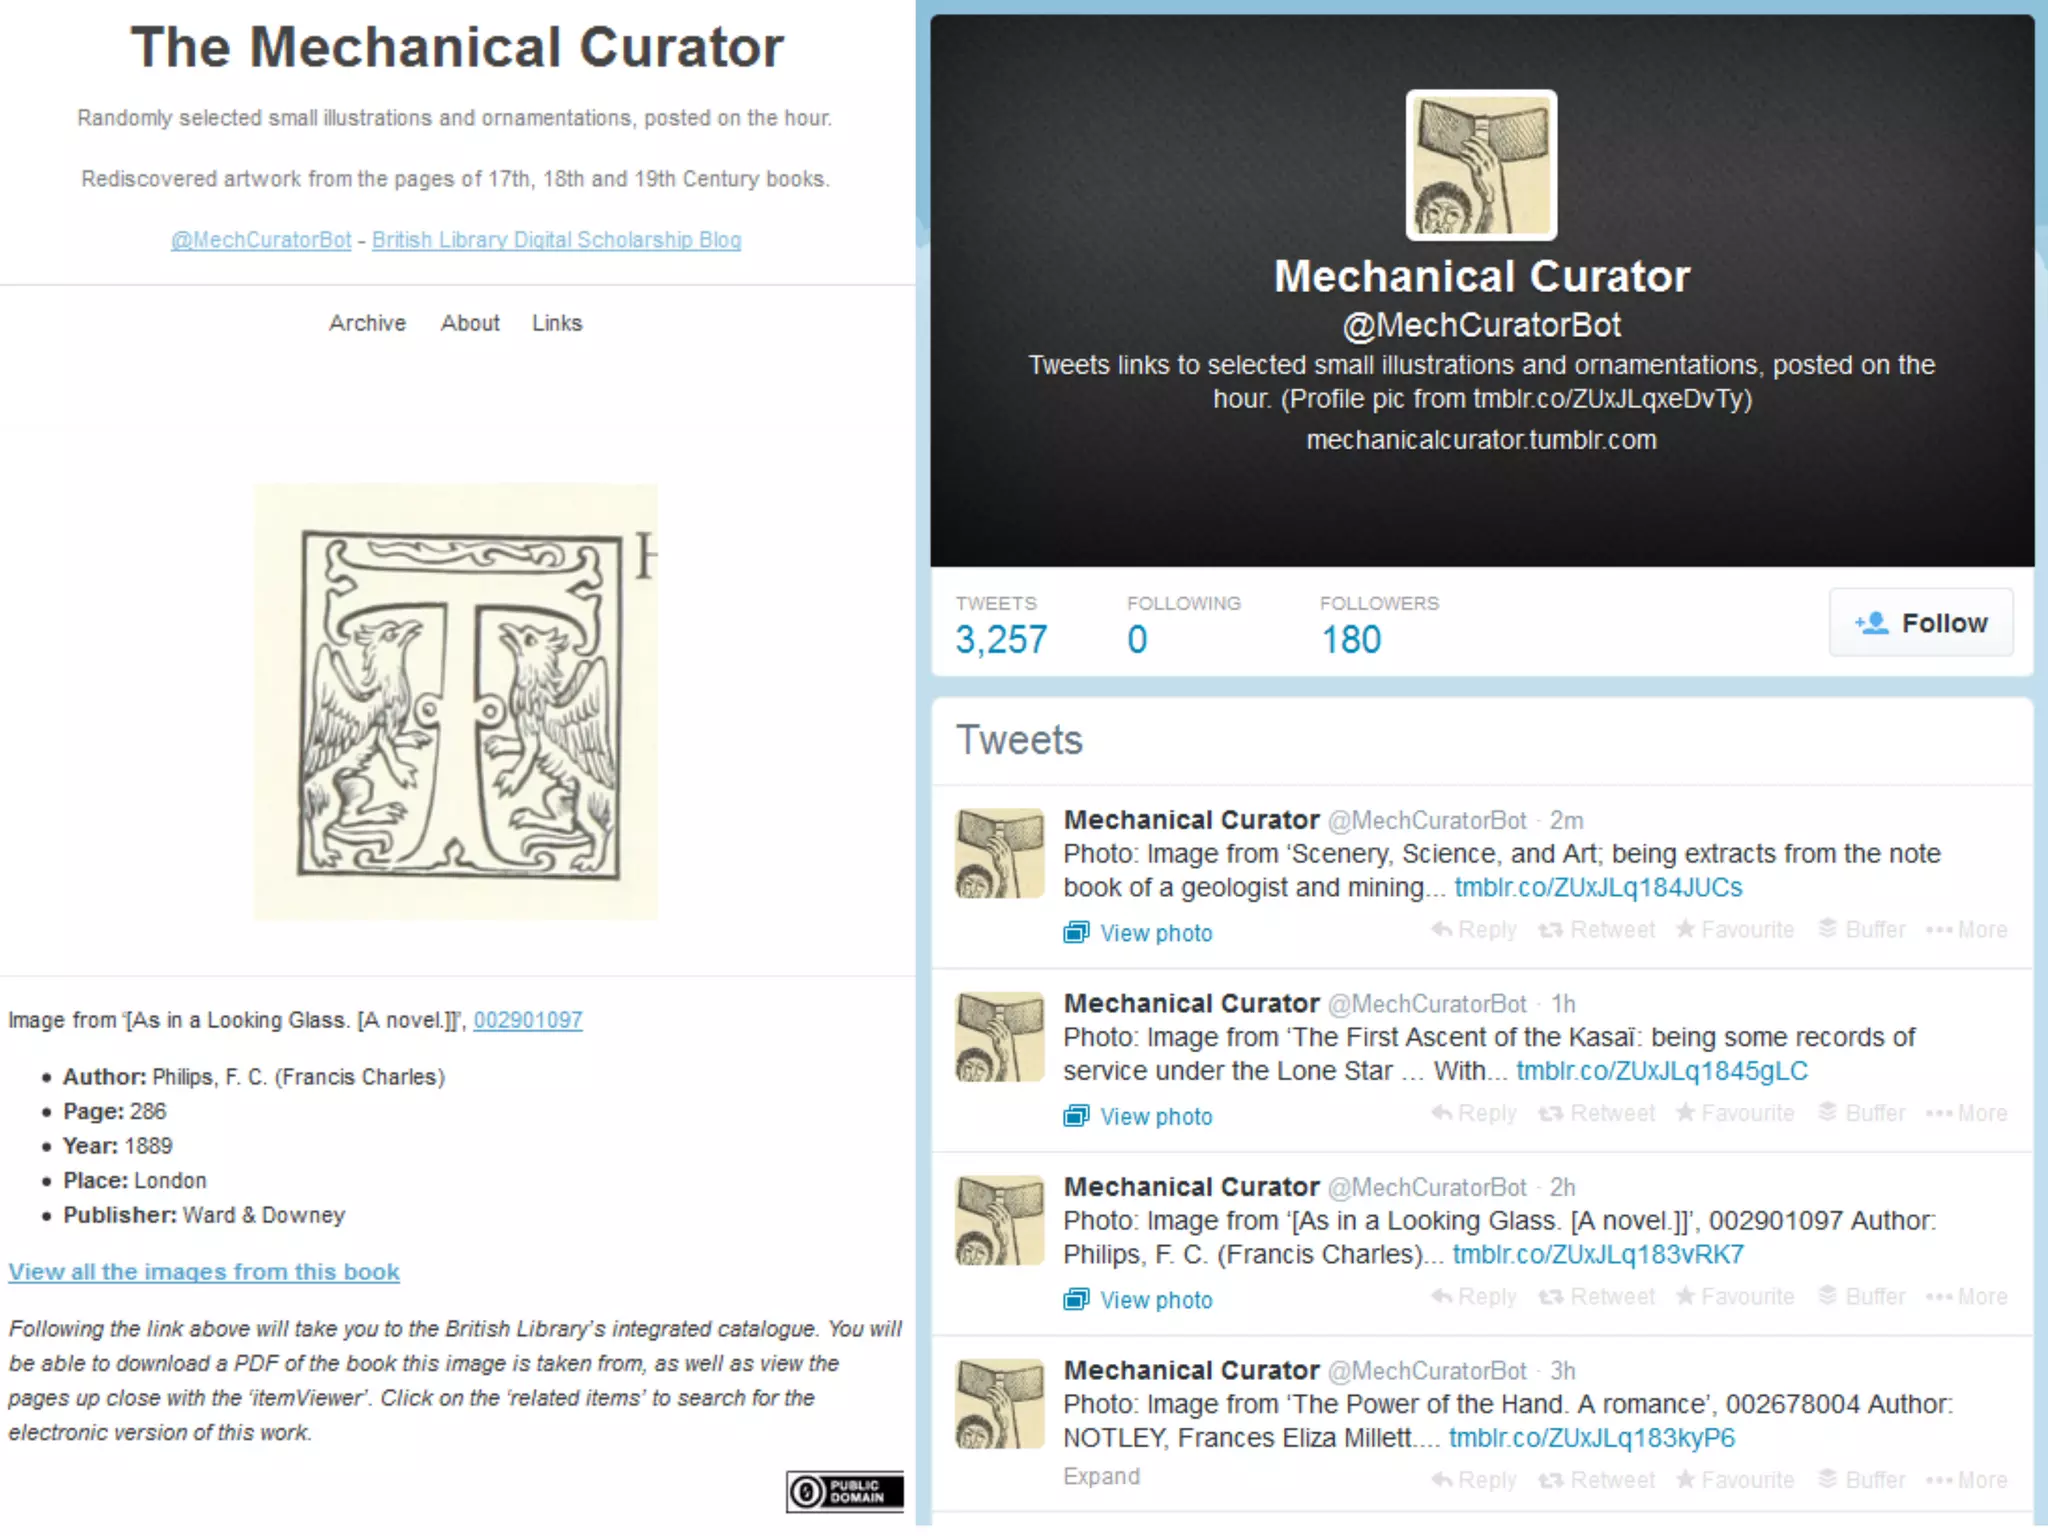The width and height of the screenshot is (2048, 1536).
Task: Open British Library Digital Scholarship Blog link
Action: (557, 240)
